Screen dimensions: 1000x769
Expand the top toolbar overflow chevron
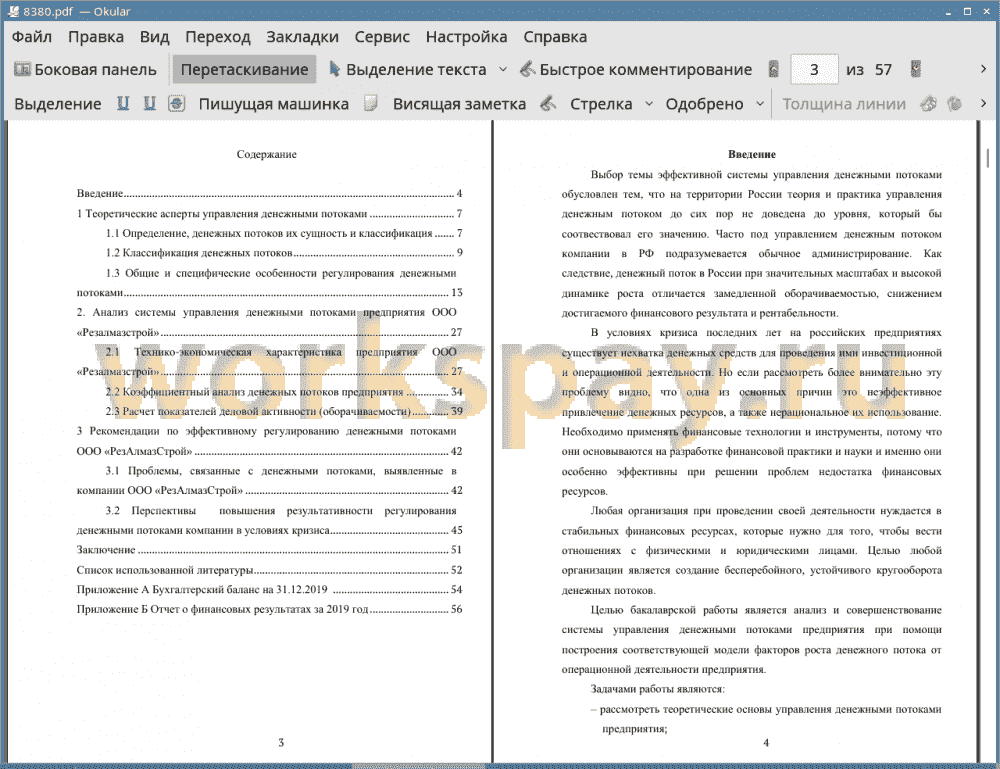[x=983, y=69]
